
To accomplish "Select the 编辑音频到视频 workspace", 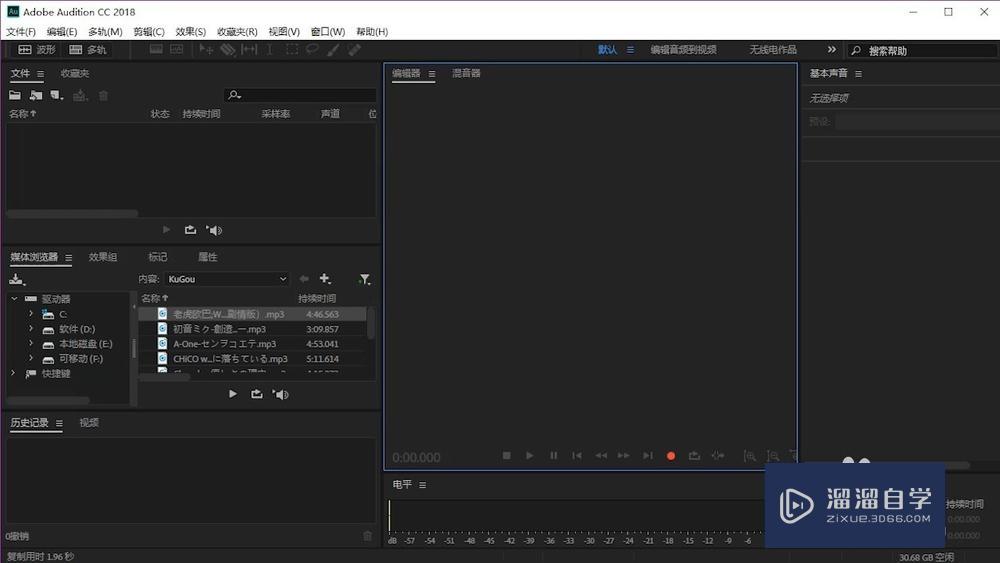I will point(683,50).
